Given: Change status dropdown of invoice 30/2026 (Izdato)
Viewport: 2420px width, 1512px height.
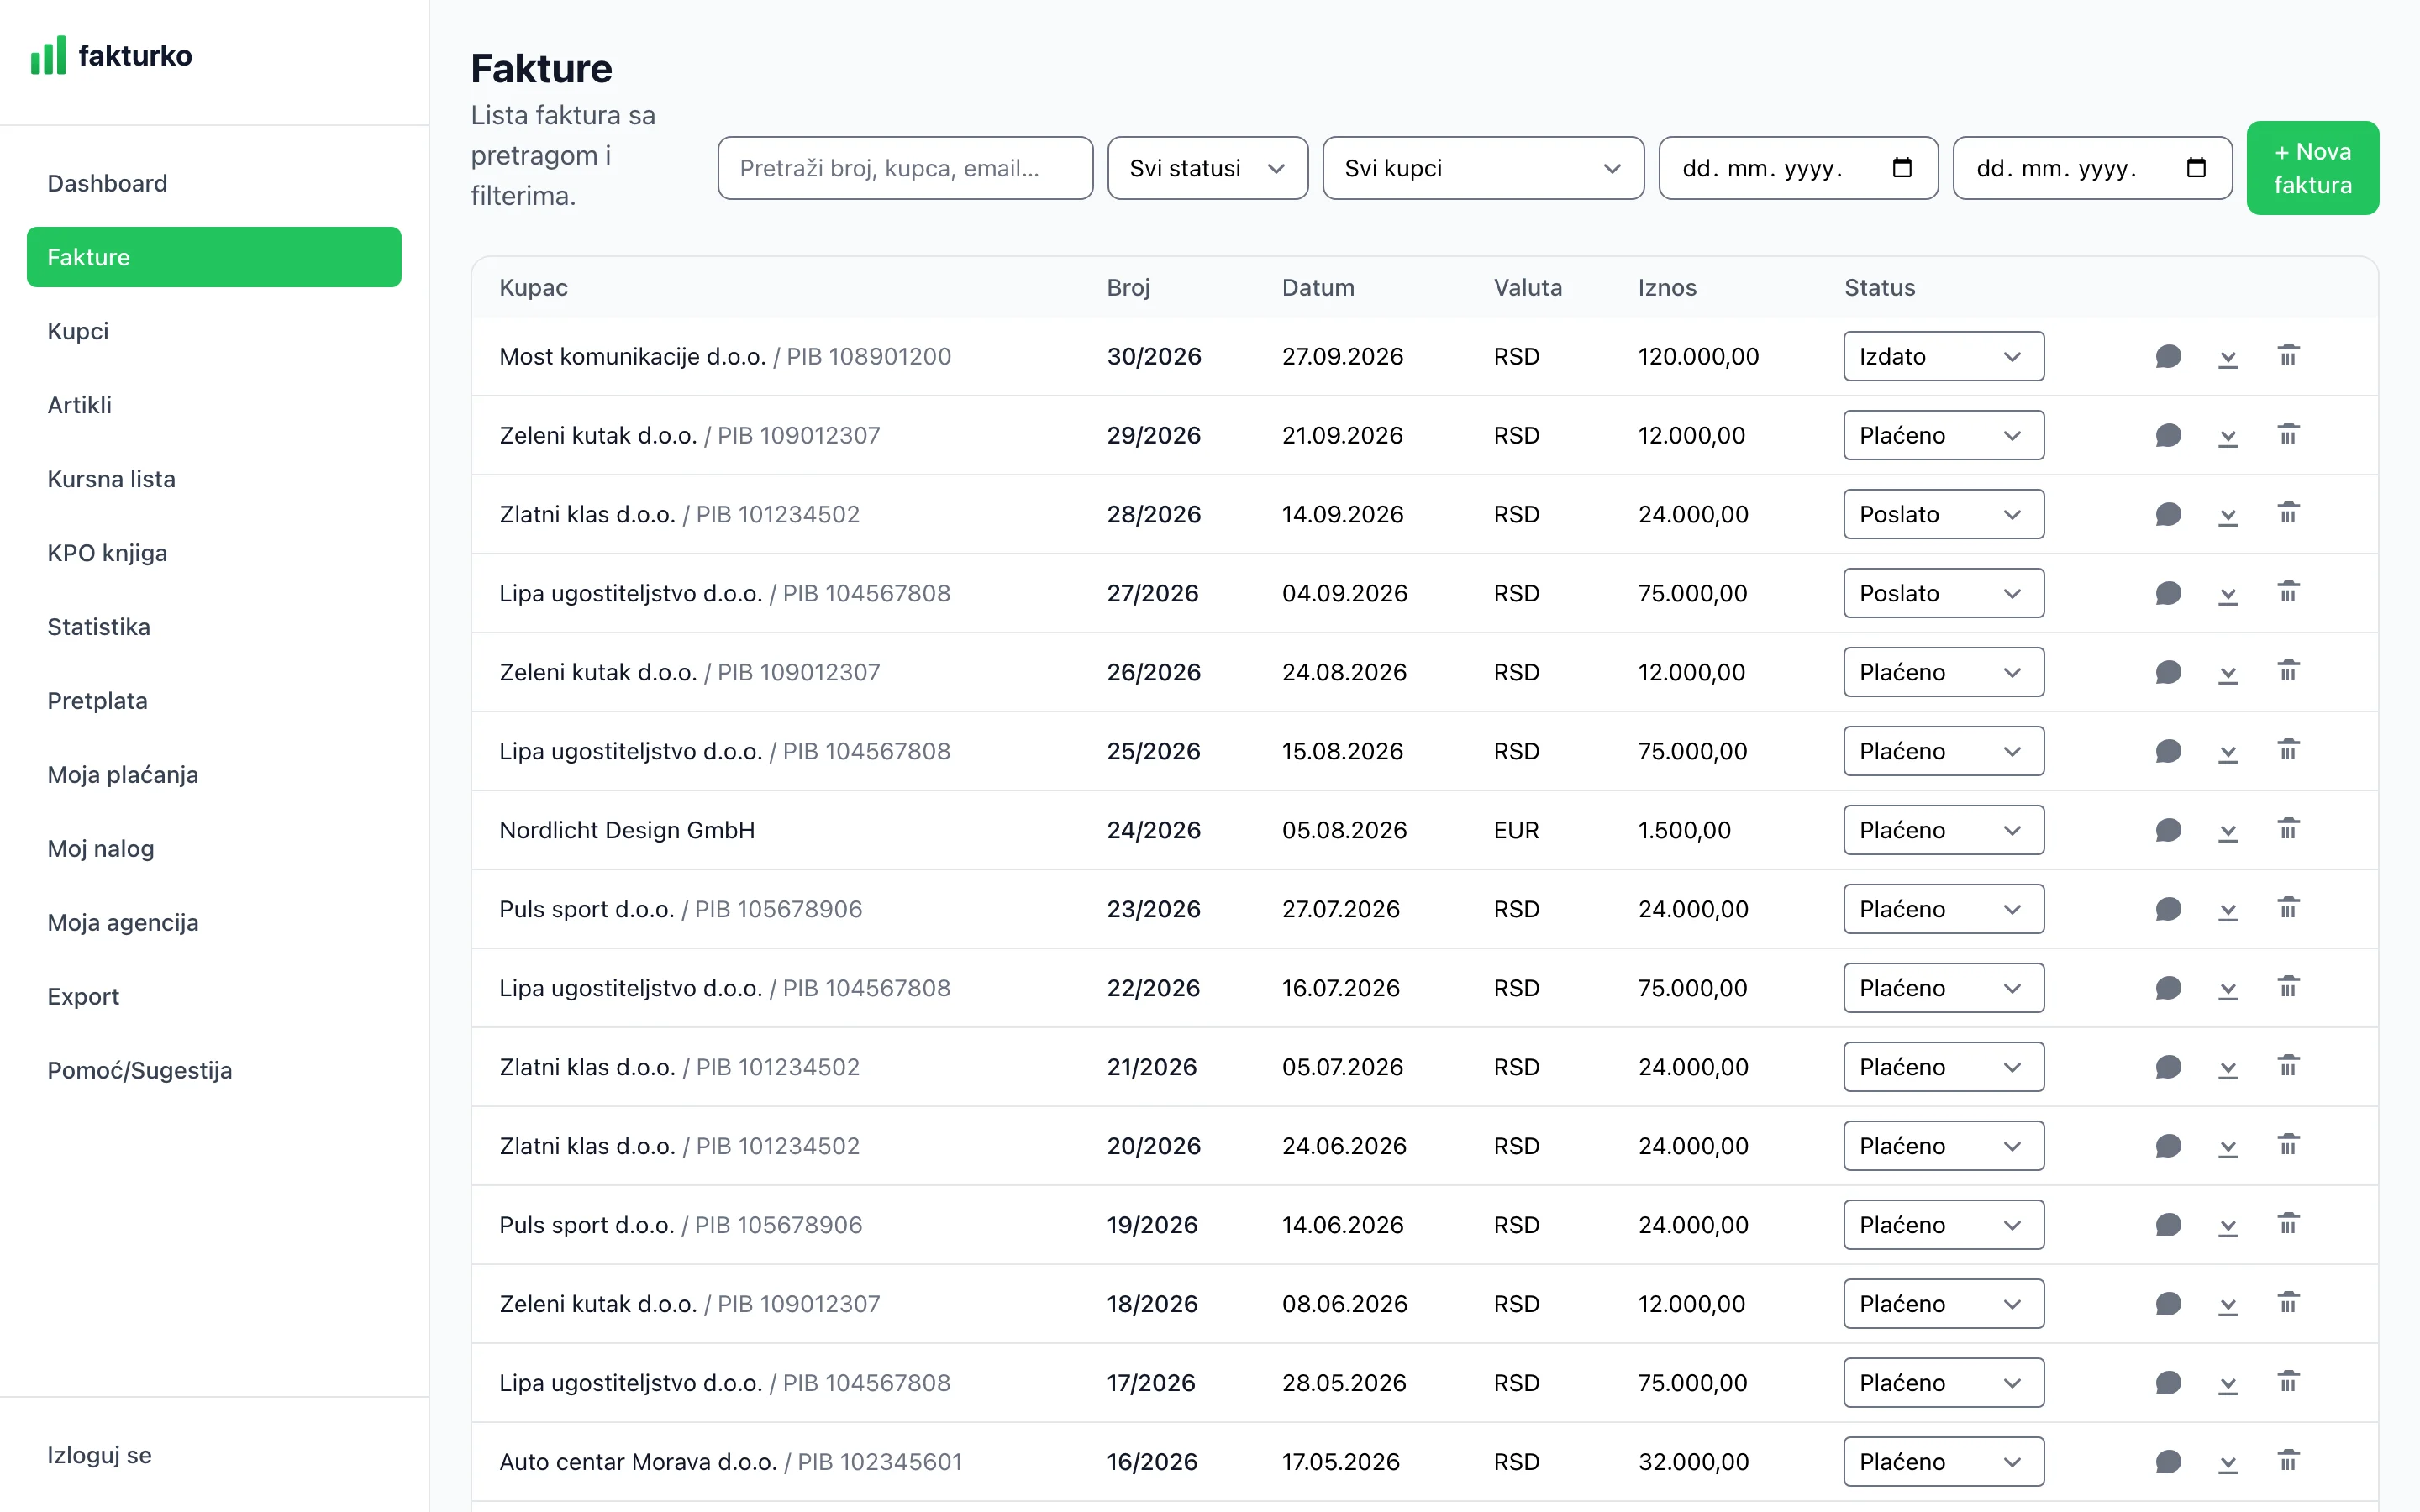Looking at the screenshot, I should click(1943, 357).
